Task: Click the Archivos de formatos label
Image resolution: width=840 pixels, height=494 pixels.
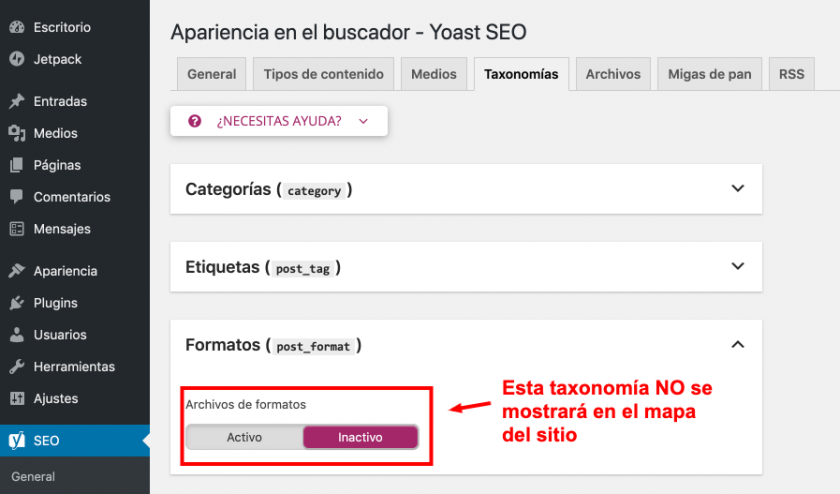Action: 246,405
